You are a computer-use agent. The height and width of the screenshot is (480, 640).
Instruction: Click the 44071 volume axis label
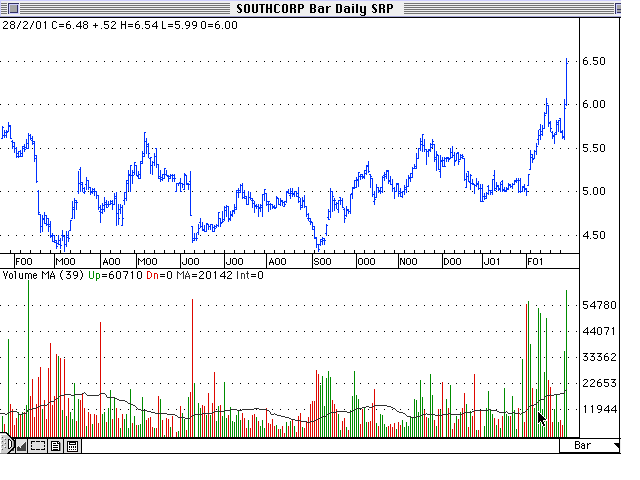point(599,331)
